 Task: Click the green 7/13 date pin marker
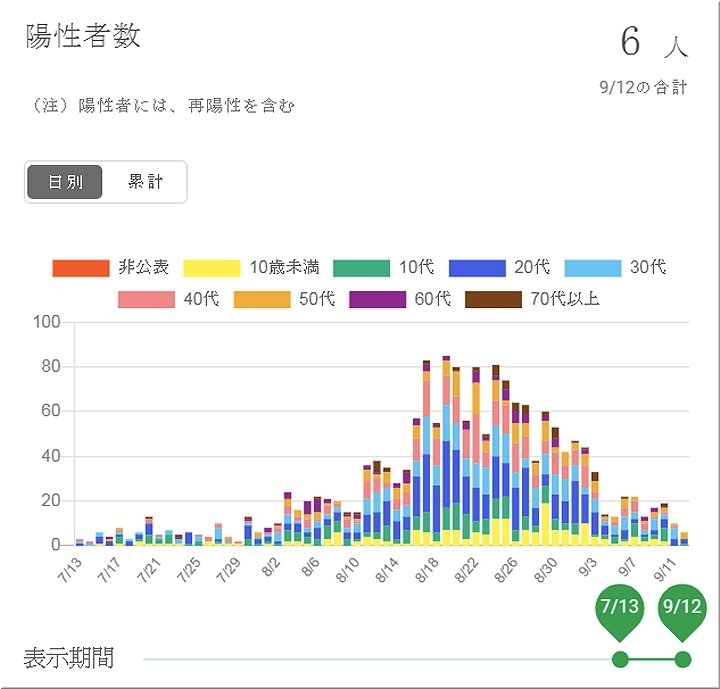point(620,610)
